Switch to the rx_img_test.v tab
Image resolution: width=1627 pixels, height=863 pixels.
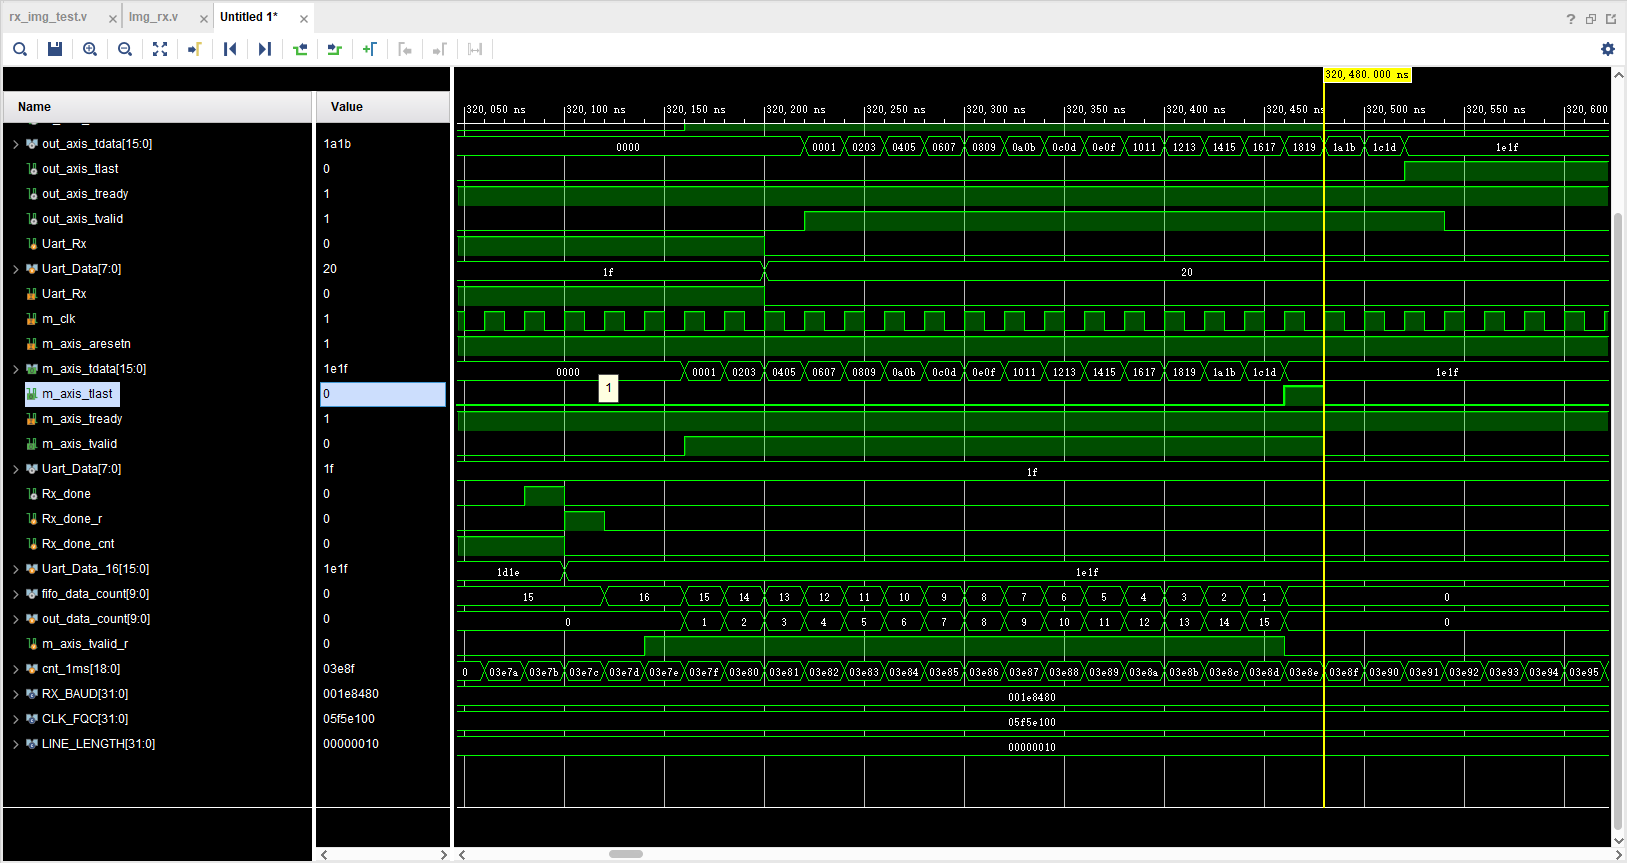point(48,17)
